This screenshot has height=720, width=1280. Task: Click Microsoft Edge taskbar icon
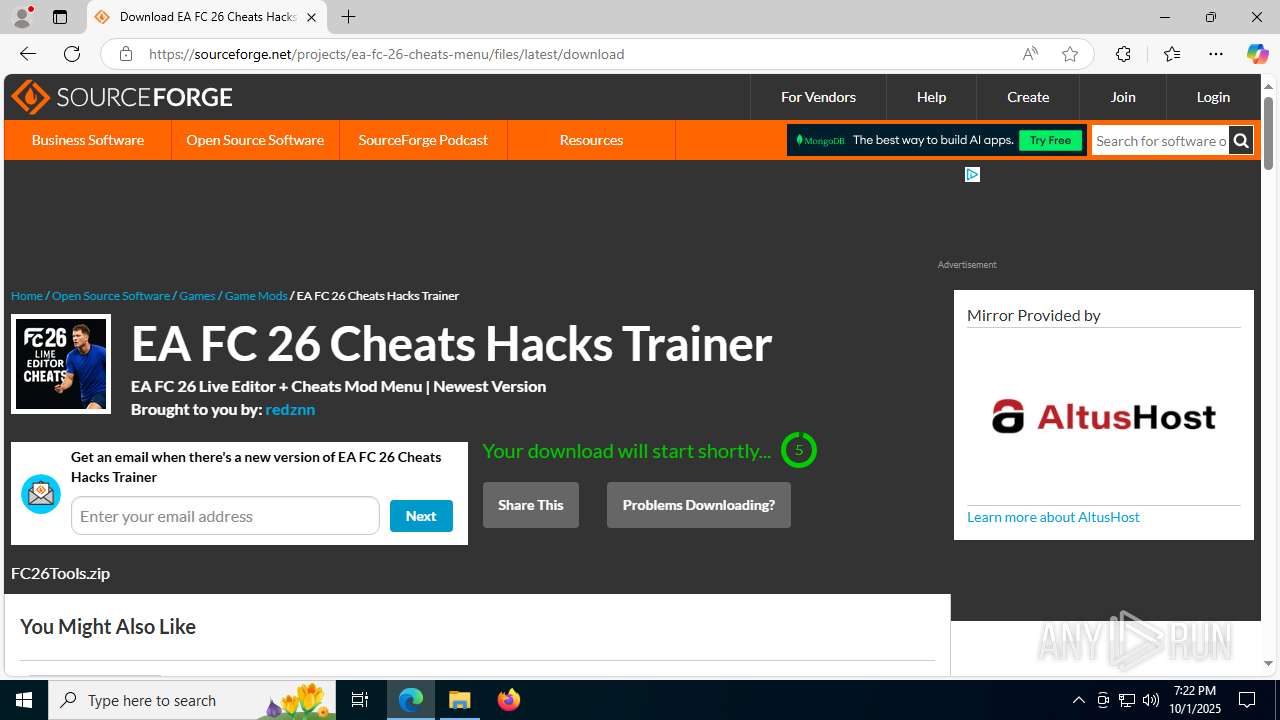411,700
